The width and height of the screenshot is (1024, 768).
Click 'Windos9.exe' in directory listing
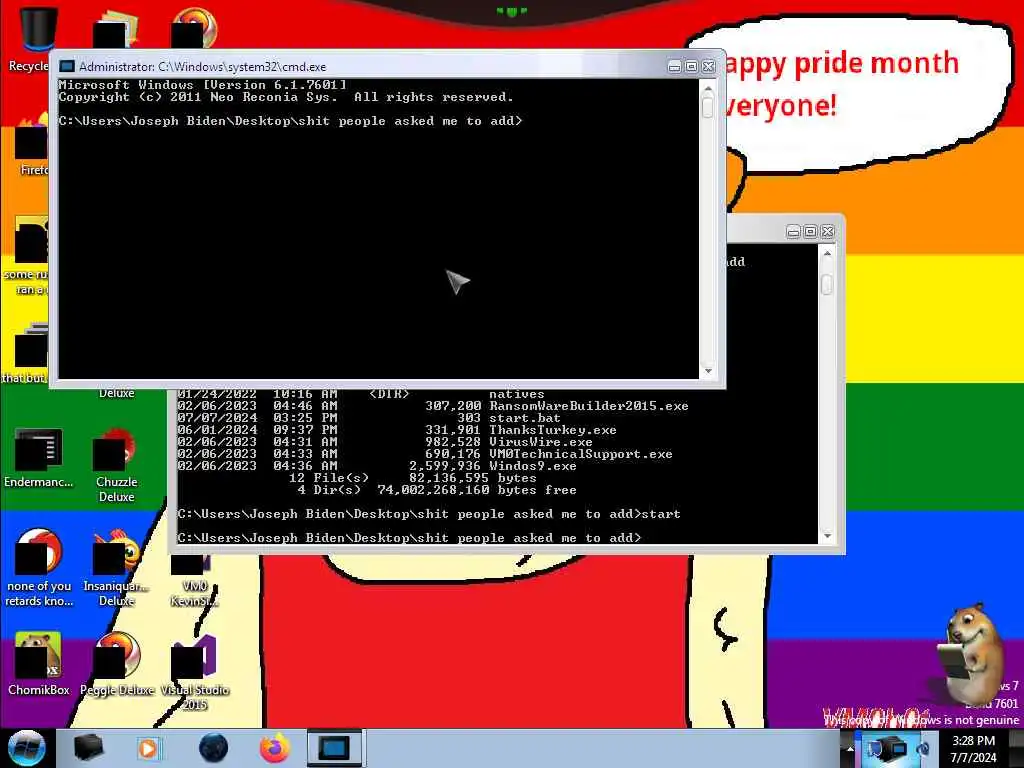532,466
